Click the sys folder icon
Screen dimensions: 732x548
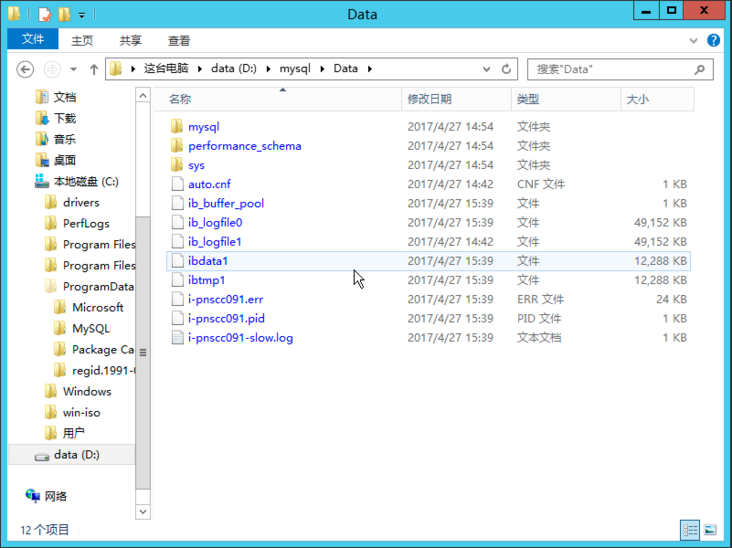point(176,165)
